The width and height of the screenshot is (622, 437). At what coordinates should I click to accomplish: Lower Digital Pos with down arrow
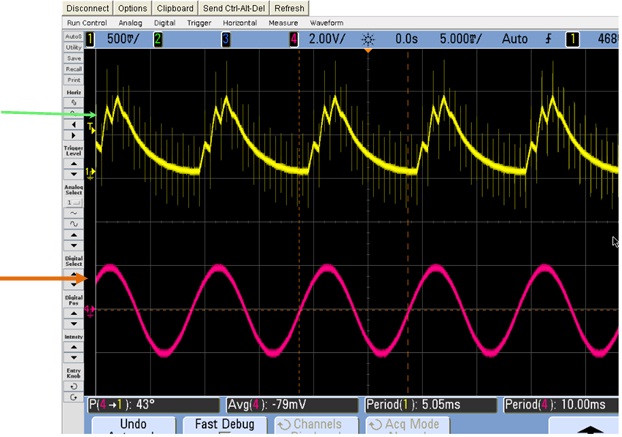click(73, 324)
